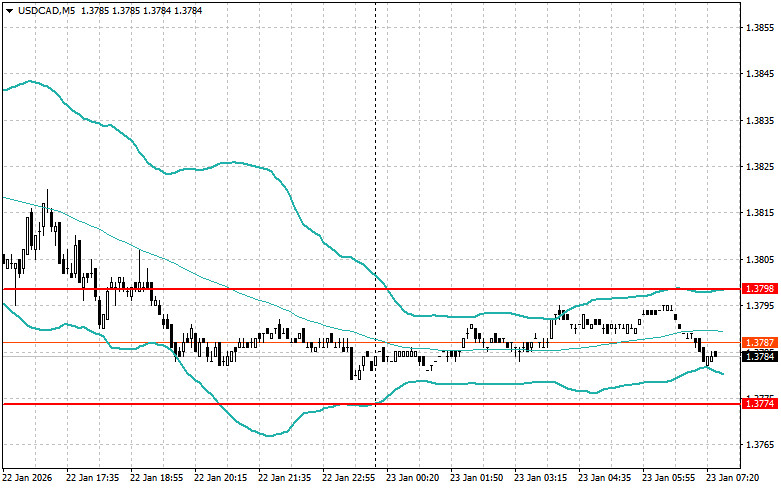
Task: Click the 22 Jan 21:35 time label
Action: point(284,478)
